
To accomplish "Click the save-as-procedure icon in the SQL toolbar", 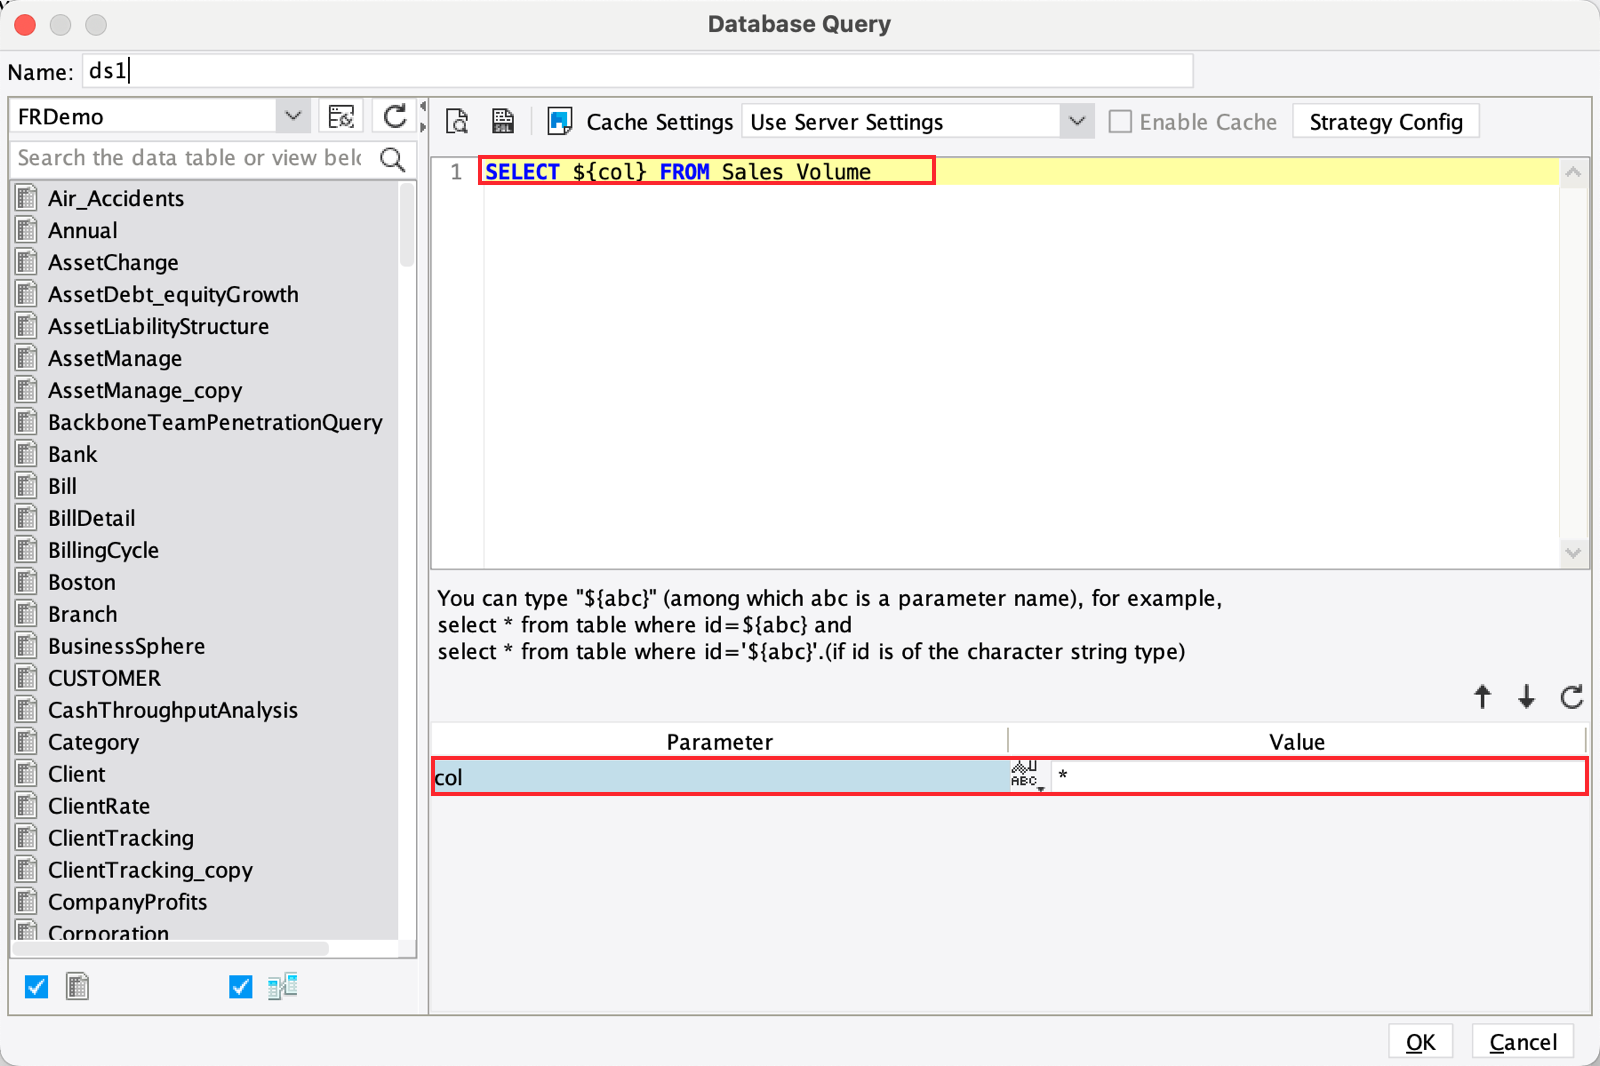I will [503, 121].
